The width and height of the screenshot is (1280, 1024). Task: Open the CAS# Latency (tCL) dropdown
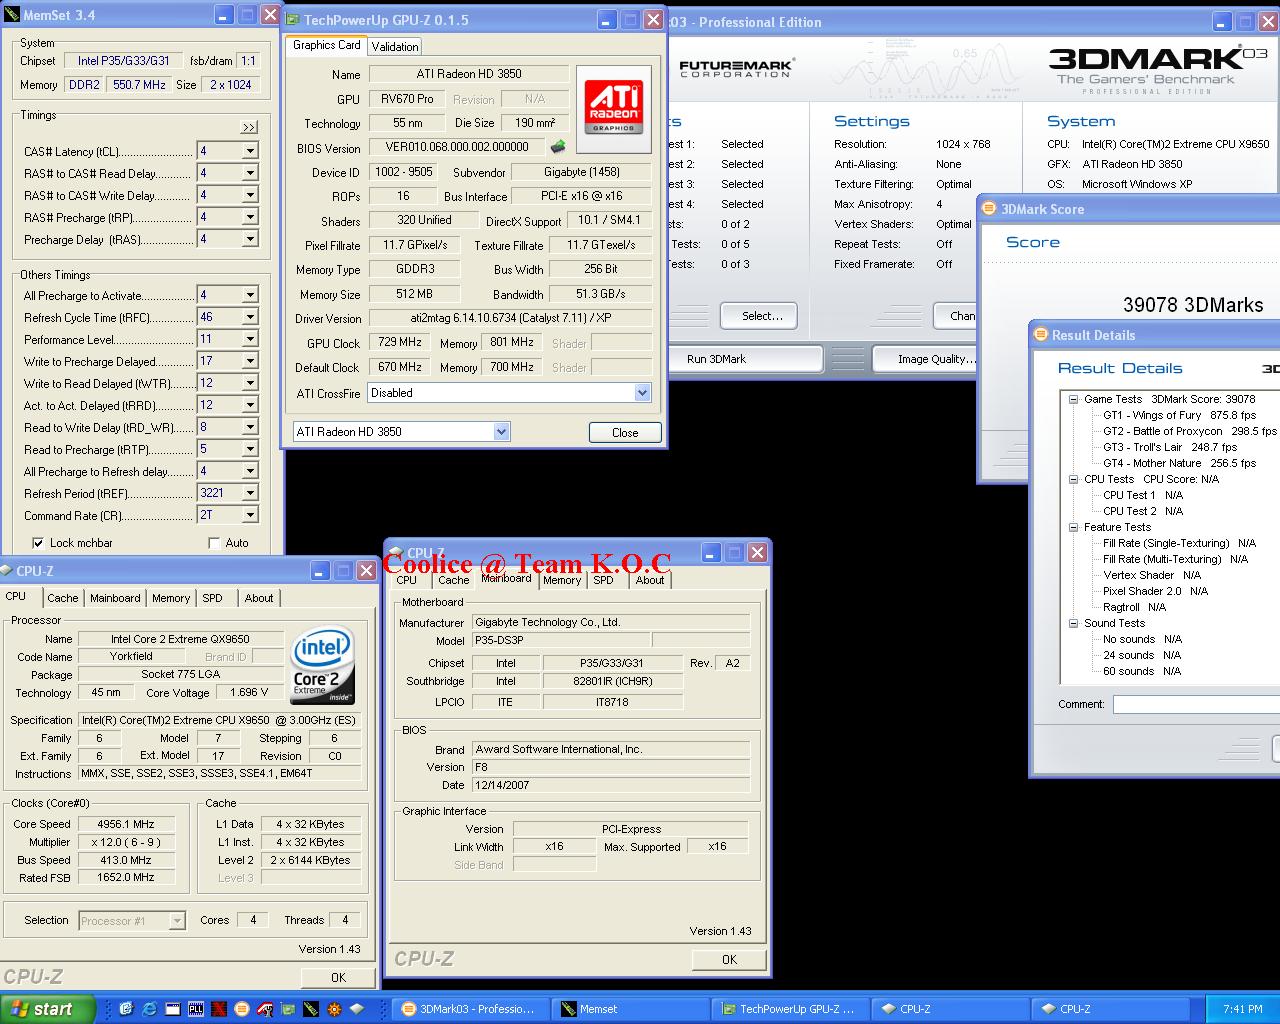pyautogui.click(x=250, y=151)
